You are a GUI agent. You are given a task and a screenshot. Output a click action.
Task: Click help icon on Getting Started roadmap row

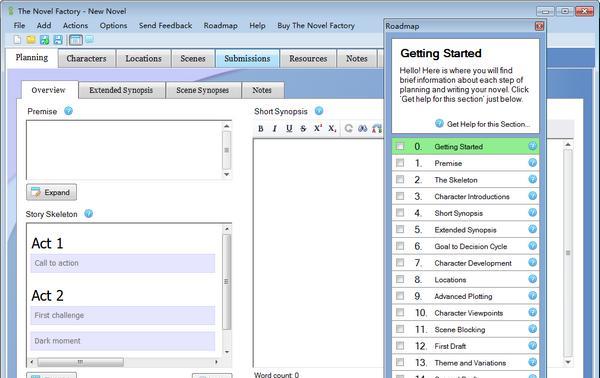[x=532, y=146]
